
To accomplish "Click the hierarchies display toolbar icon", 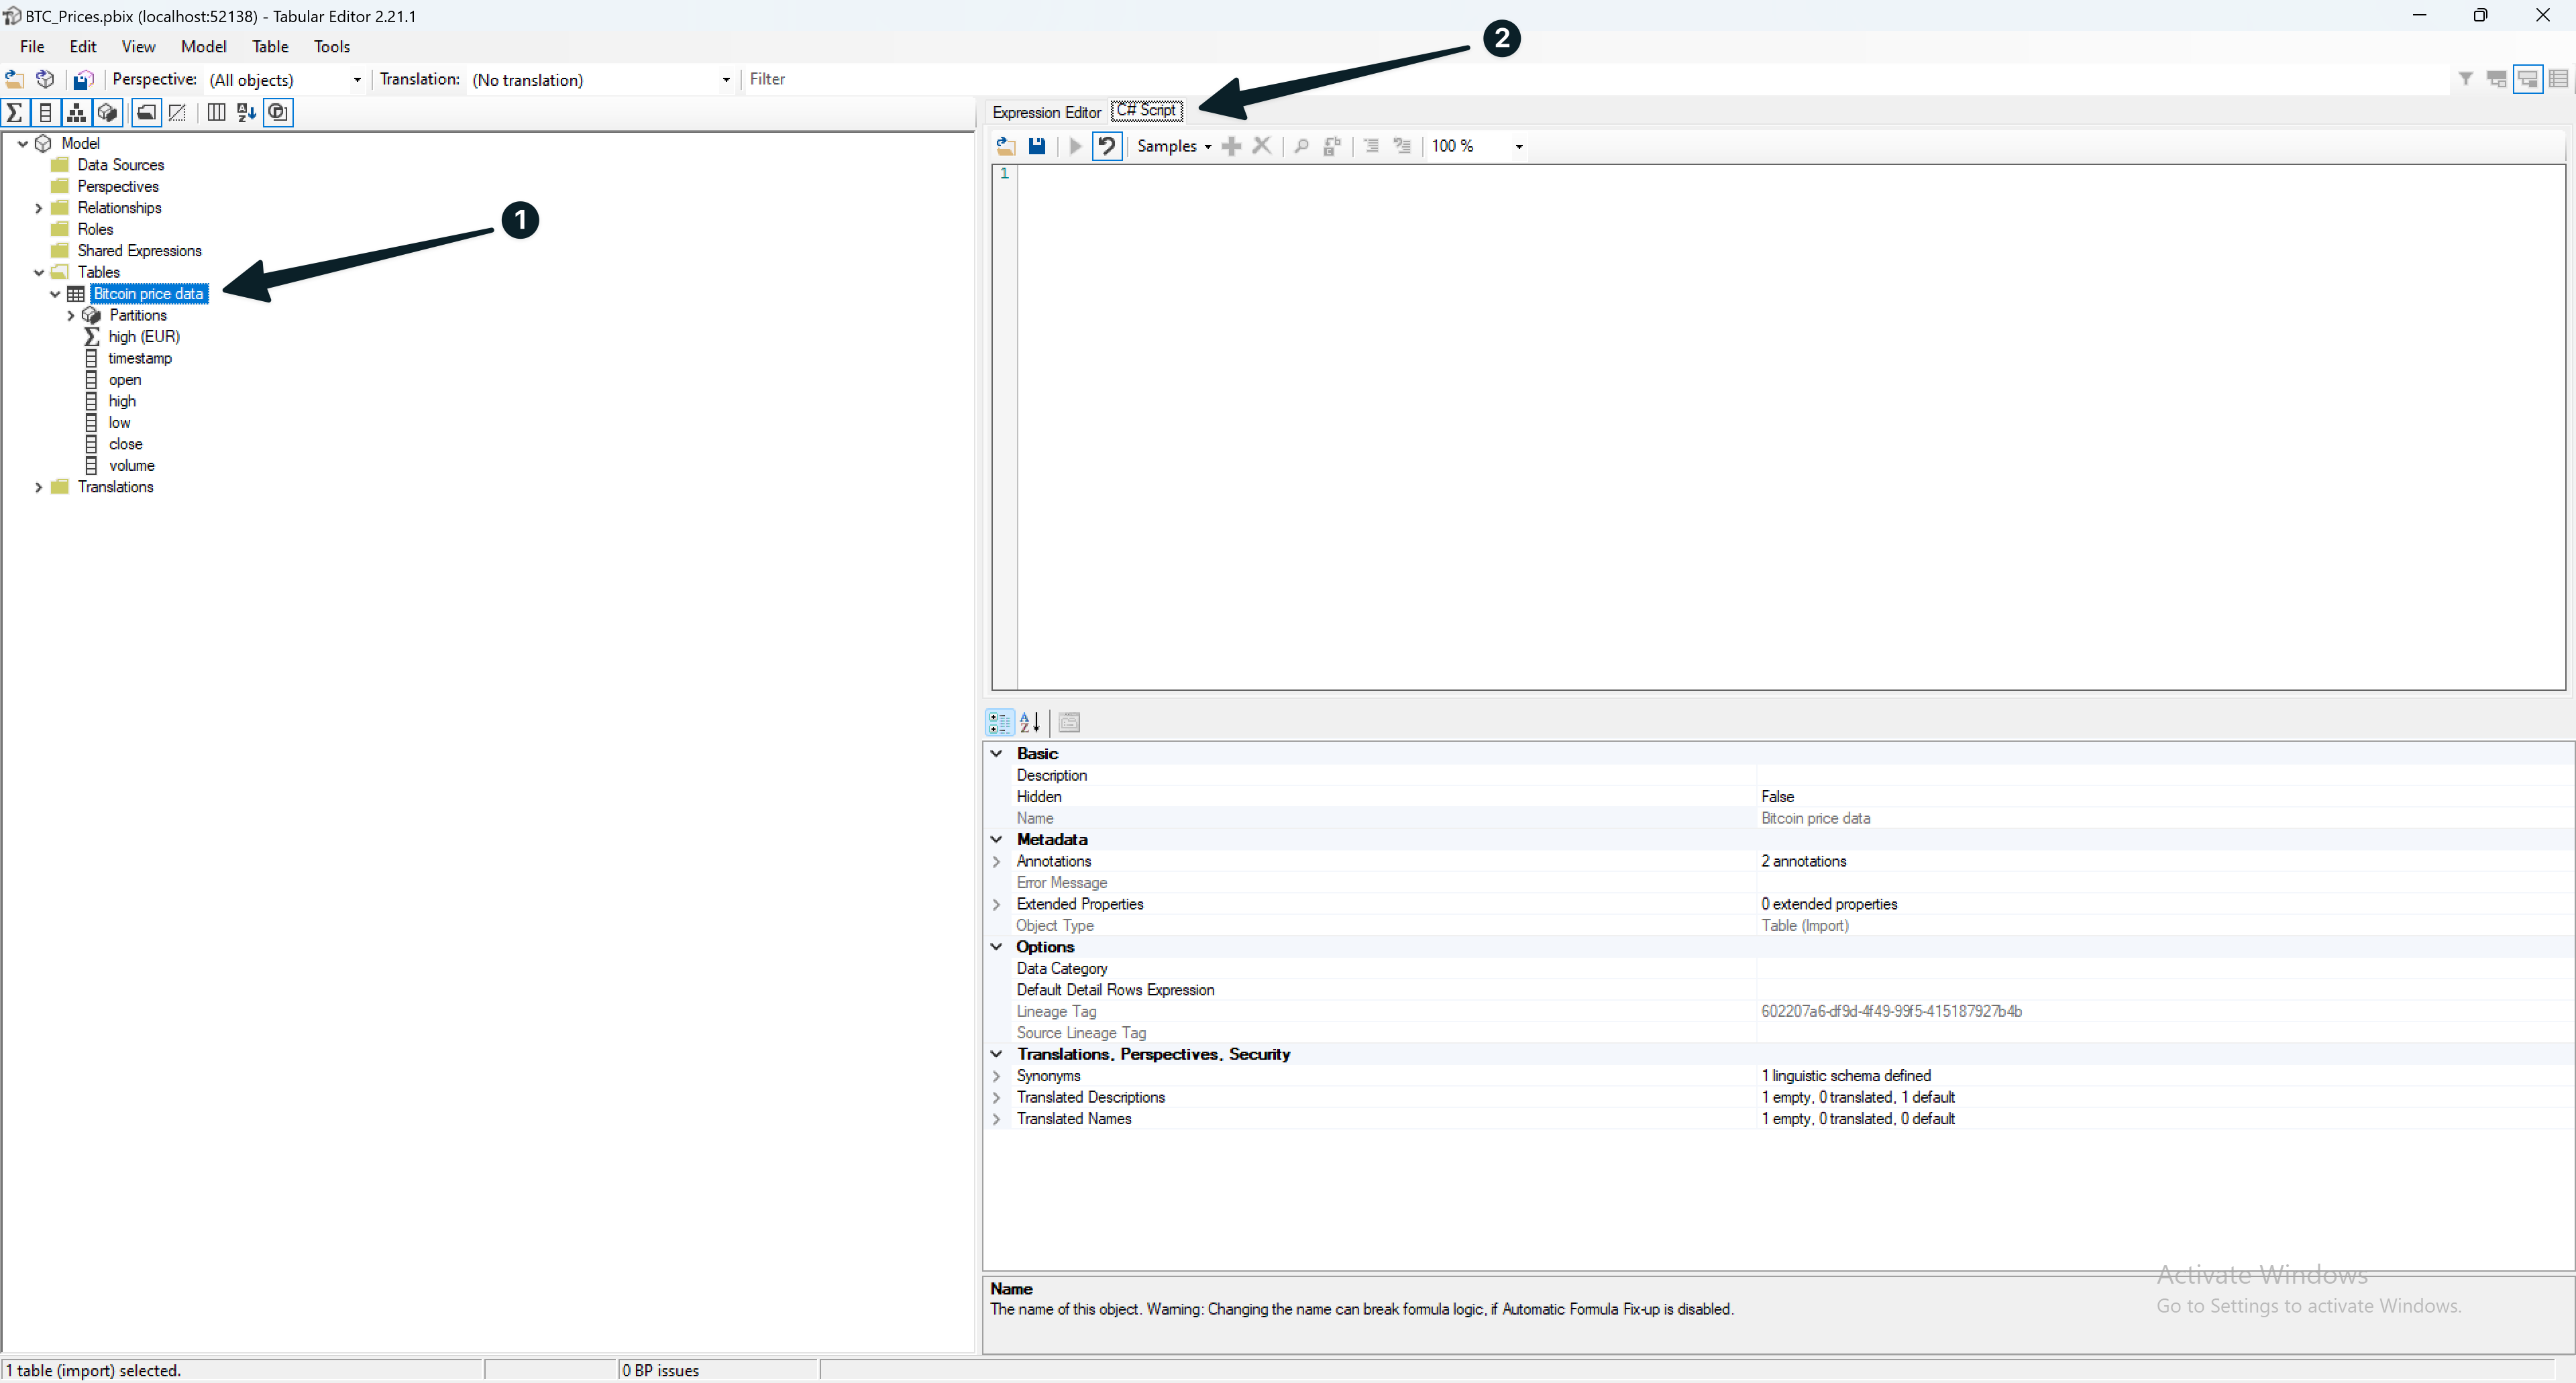I will pyautogui.click(x=77, y=112).
